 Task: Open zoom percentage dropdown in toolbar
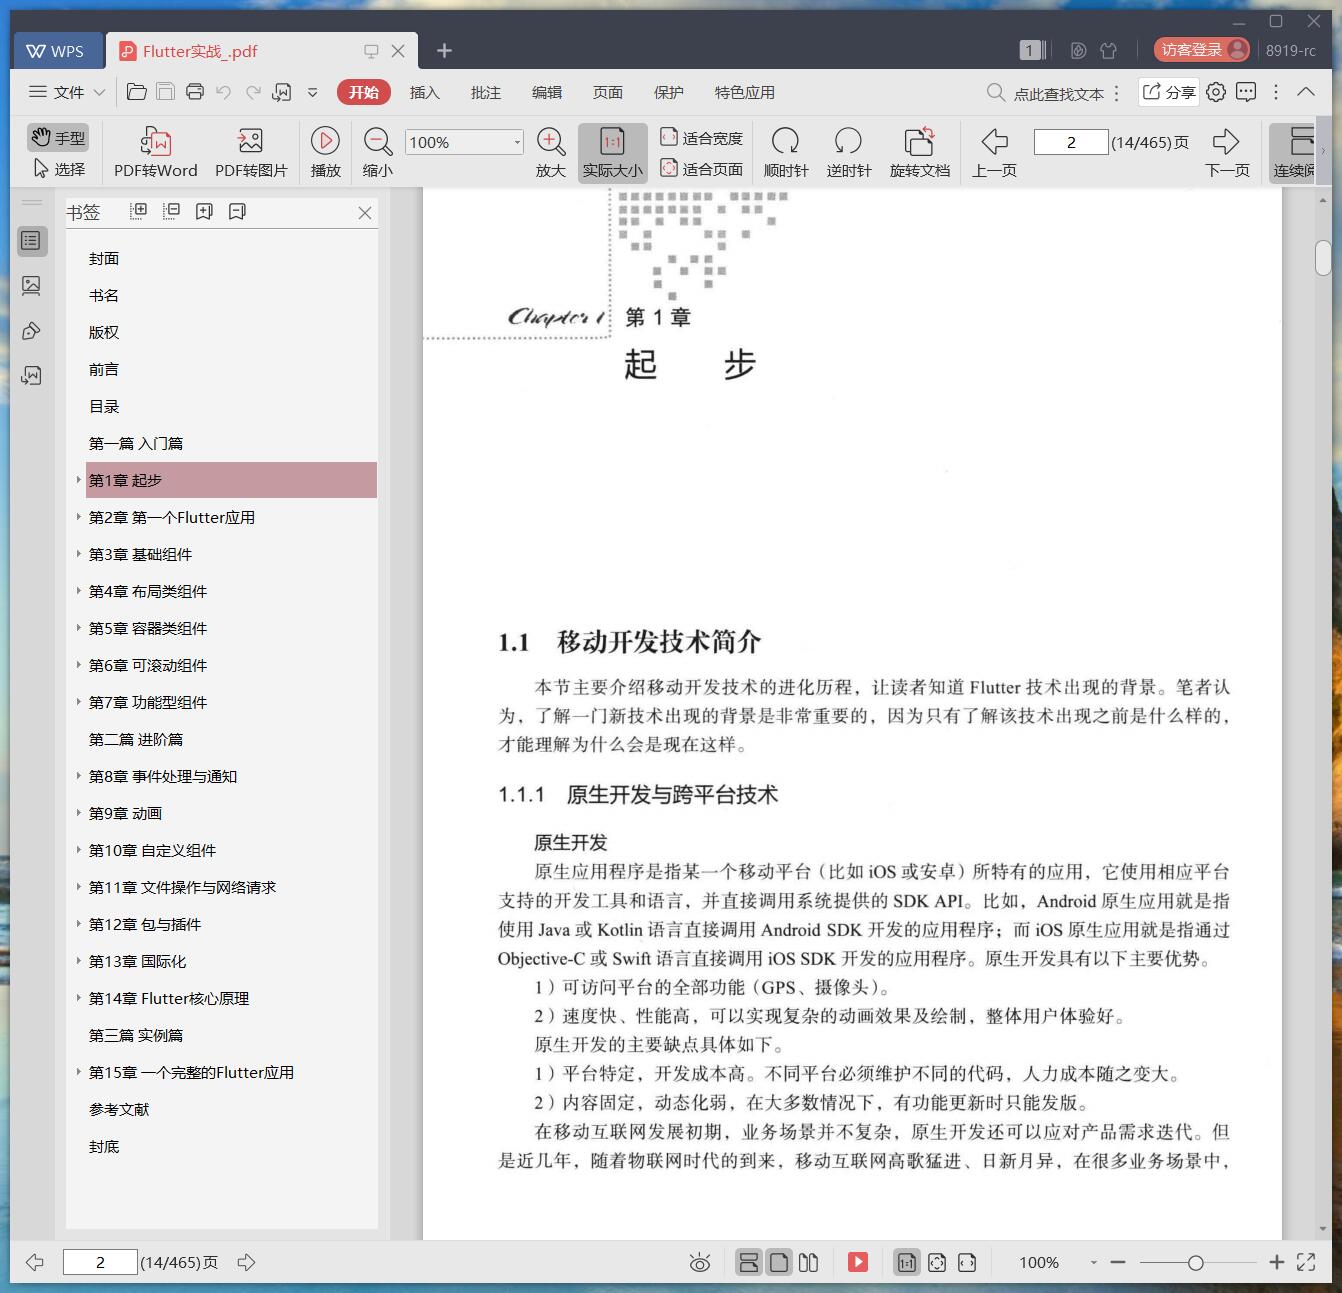(x=517, y=142)
